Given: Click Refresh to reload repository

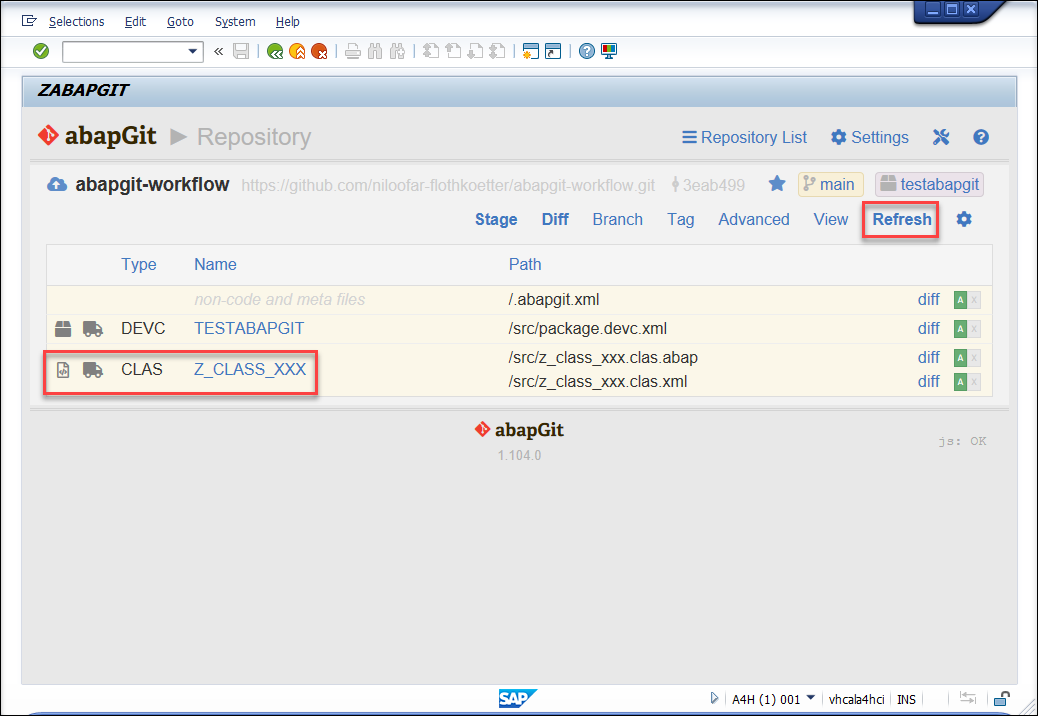Looking at the screenshot, I should coord(902,219).
